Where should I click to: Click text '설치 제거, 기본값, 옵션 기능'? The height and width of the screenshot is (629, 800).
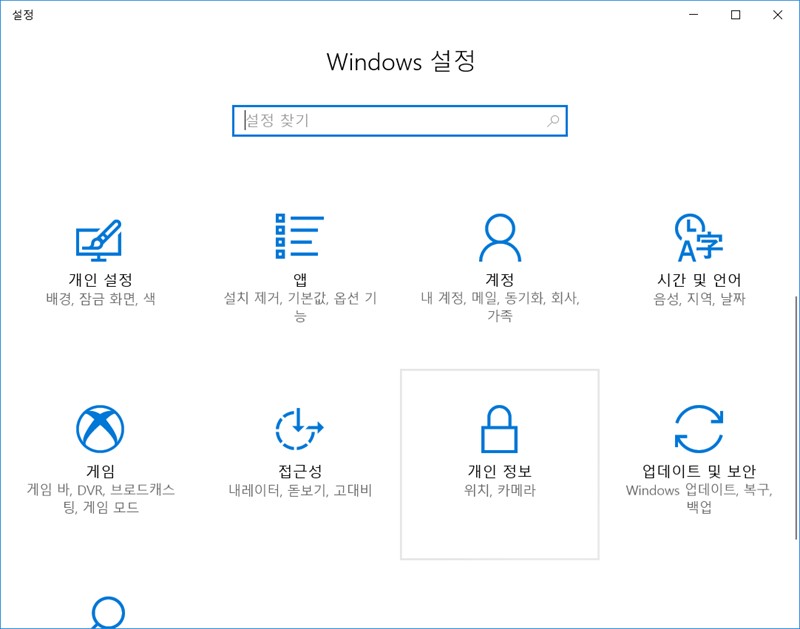pos(300,307)
